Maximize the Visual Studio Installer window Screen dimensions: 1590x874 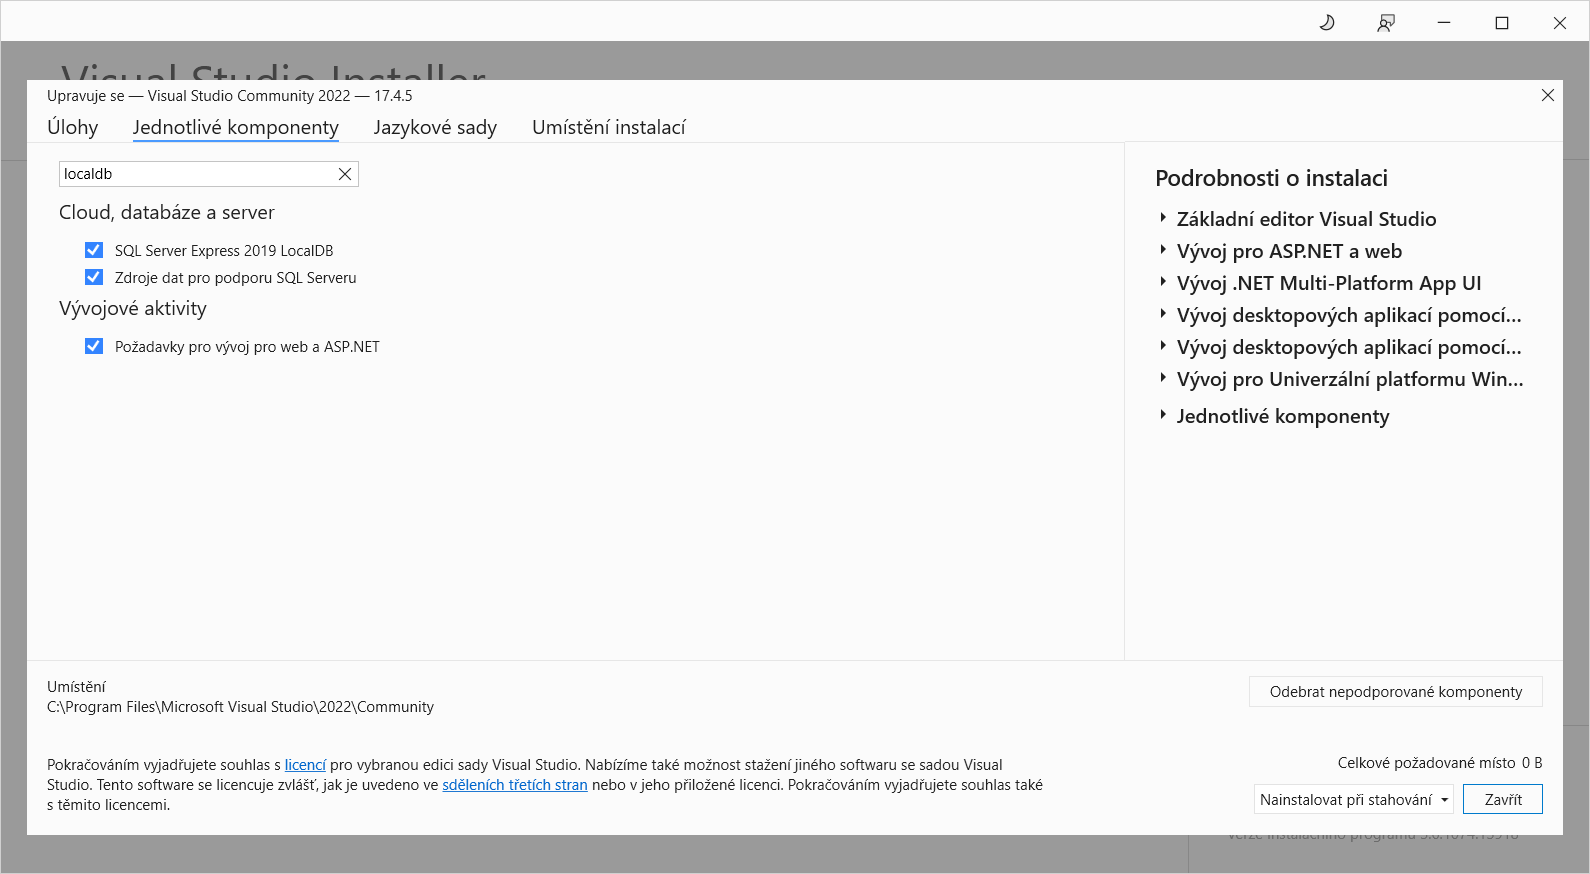click(x=1502, y=22)
